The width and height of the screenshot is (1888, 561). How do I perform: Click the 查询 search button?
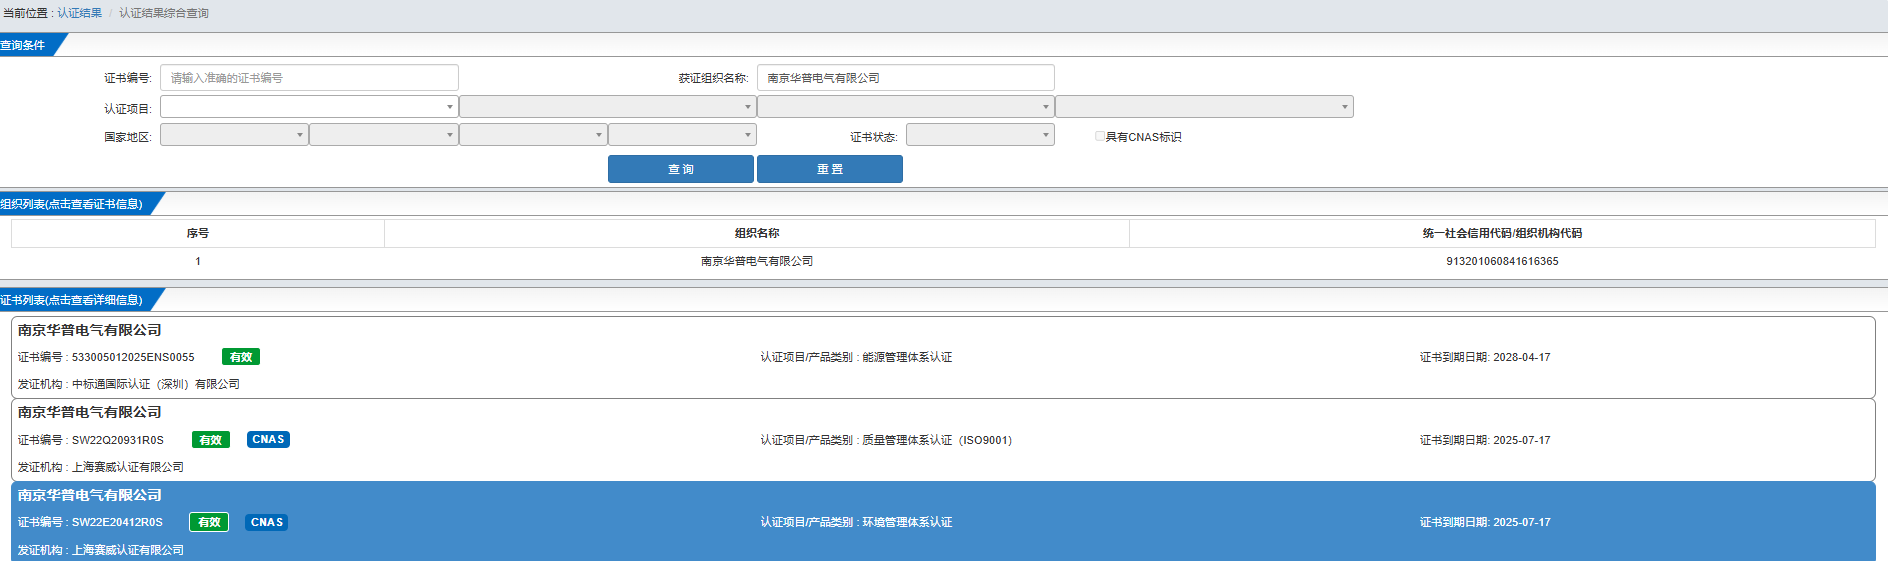[x=681, y=169]
